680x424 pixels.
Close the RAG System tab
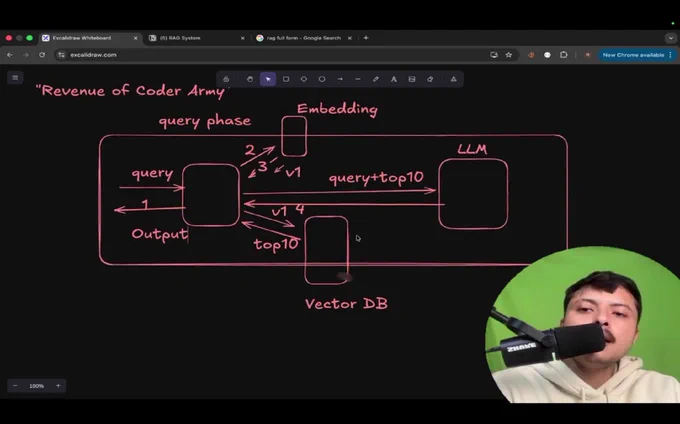click(242, 38)
